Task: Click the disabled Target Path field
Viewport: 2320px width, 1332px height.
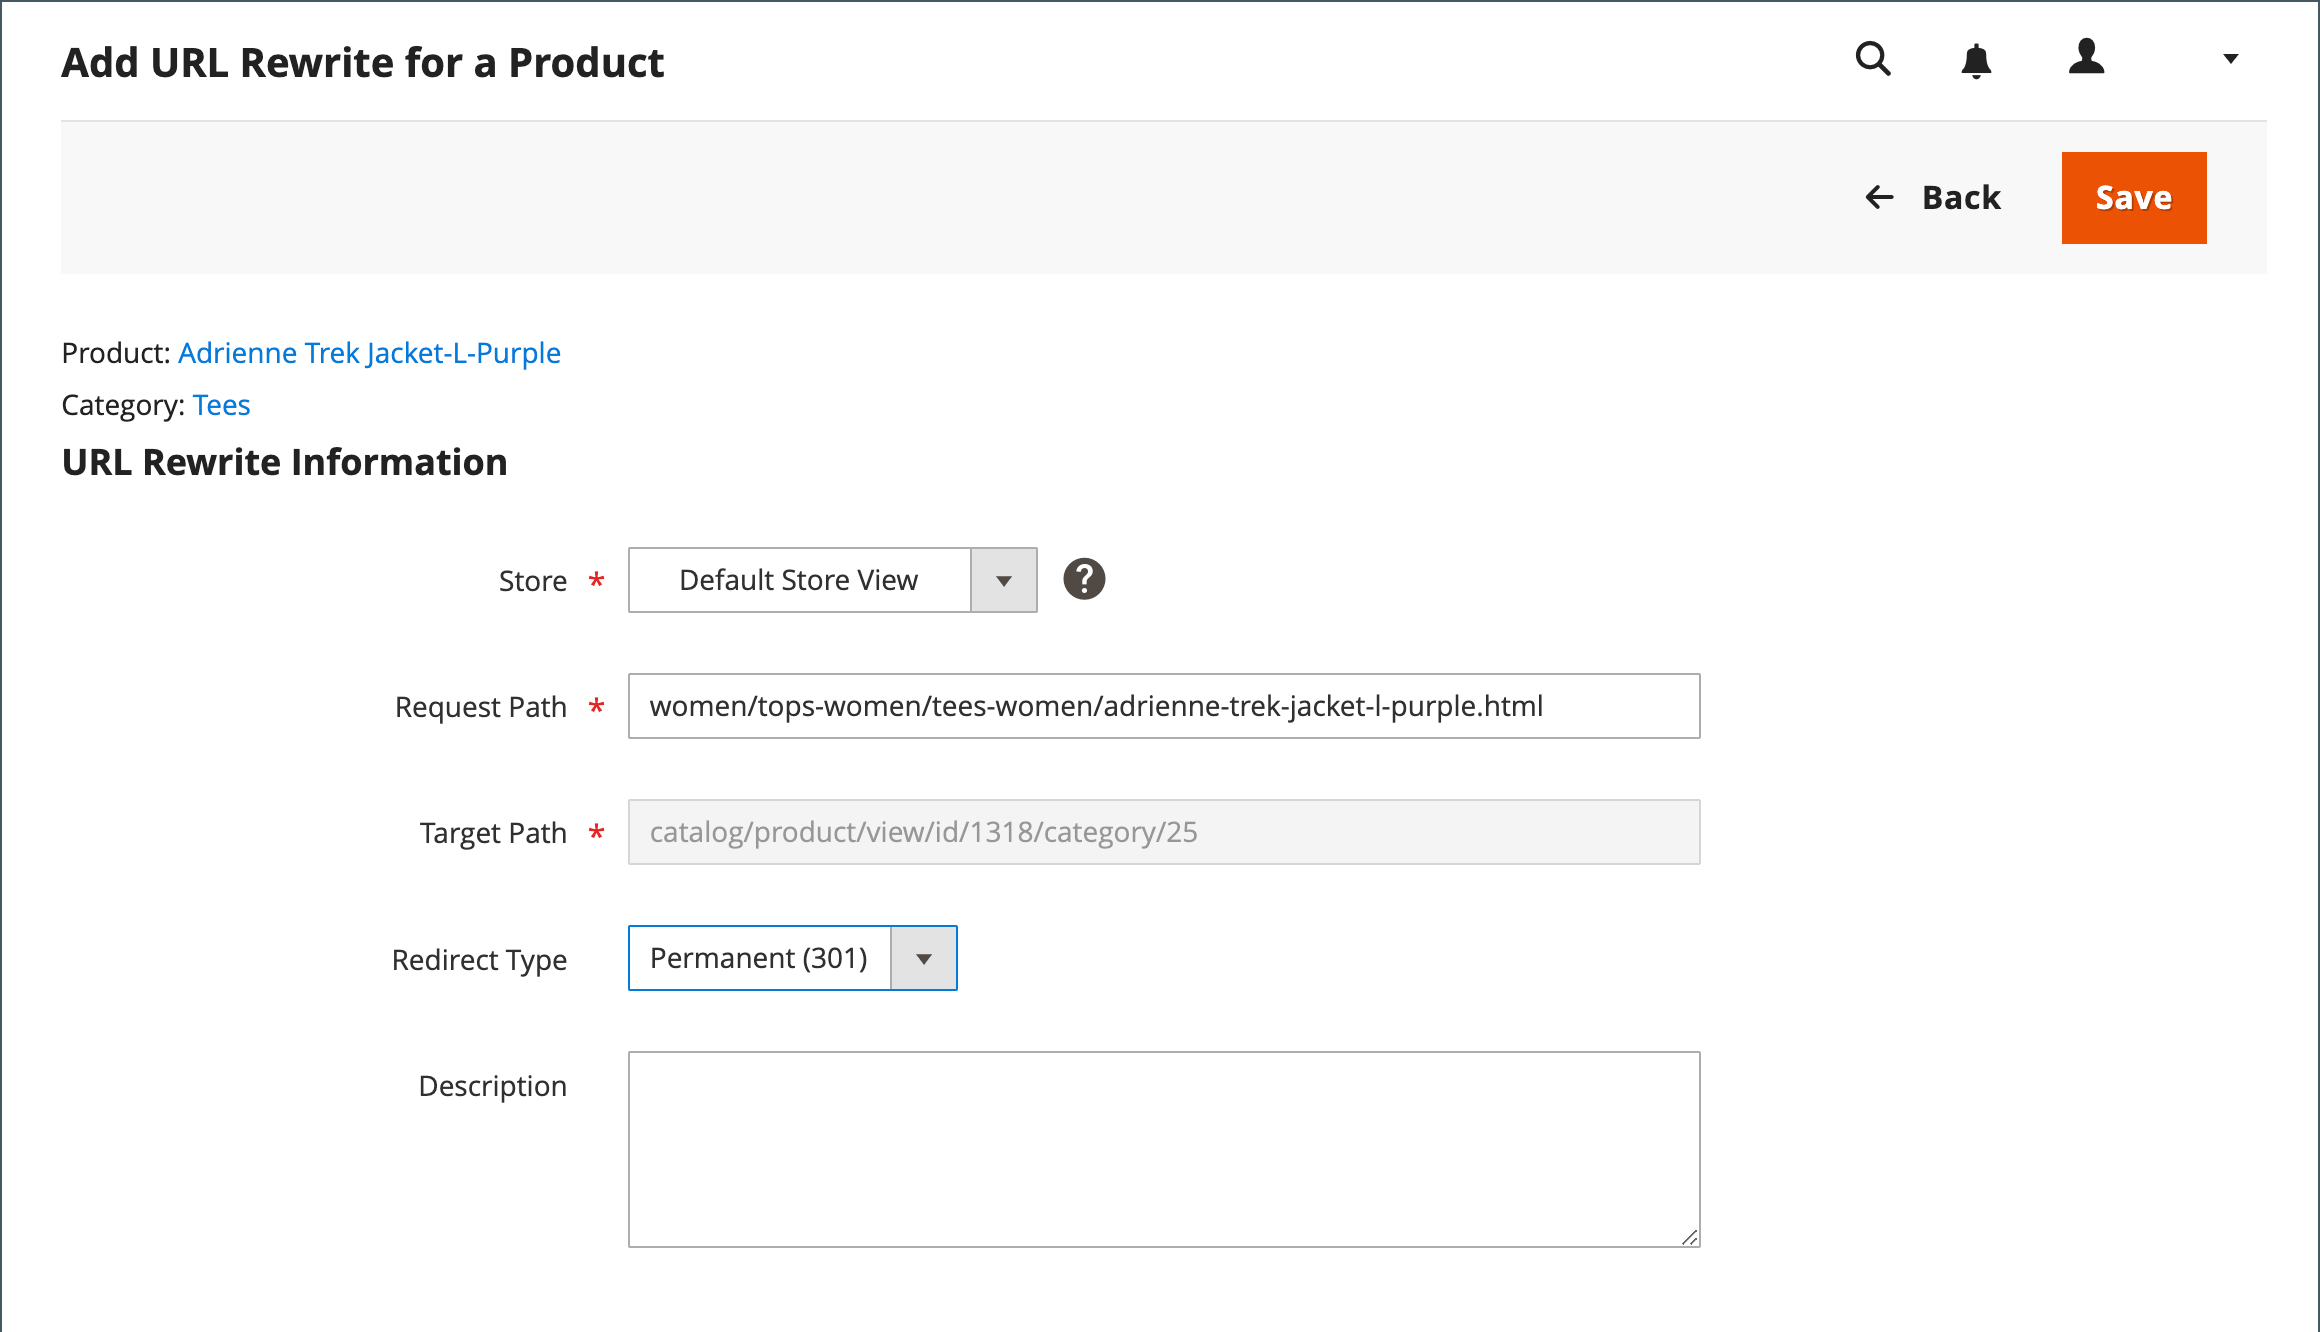Action: coord(1163,832)
